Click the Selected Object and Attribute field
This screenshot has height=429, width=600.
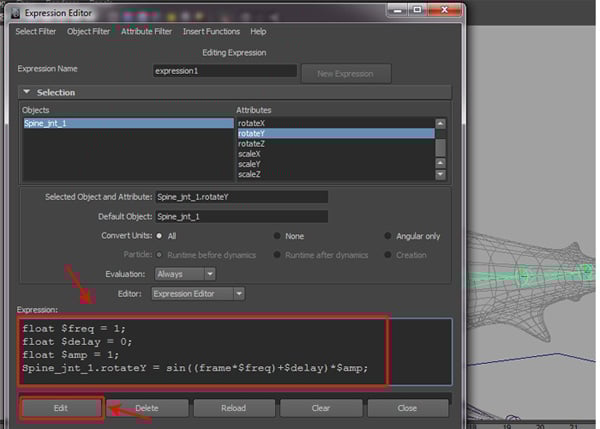[241, 197]
